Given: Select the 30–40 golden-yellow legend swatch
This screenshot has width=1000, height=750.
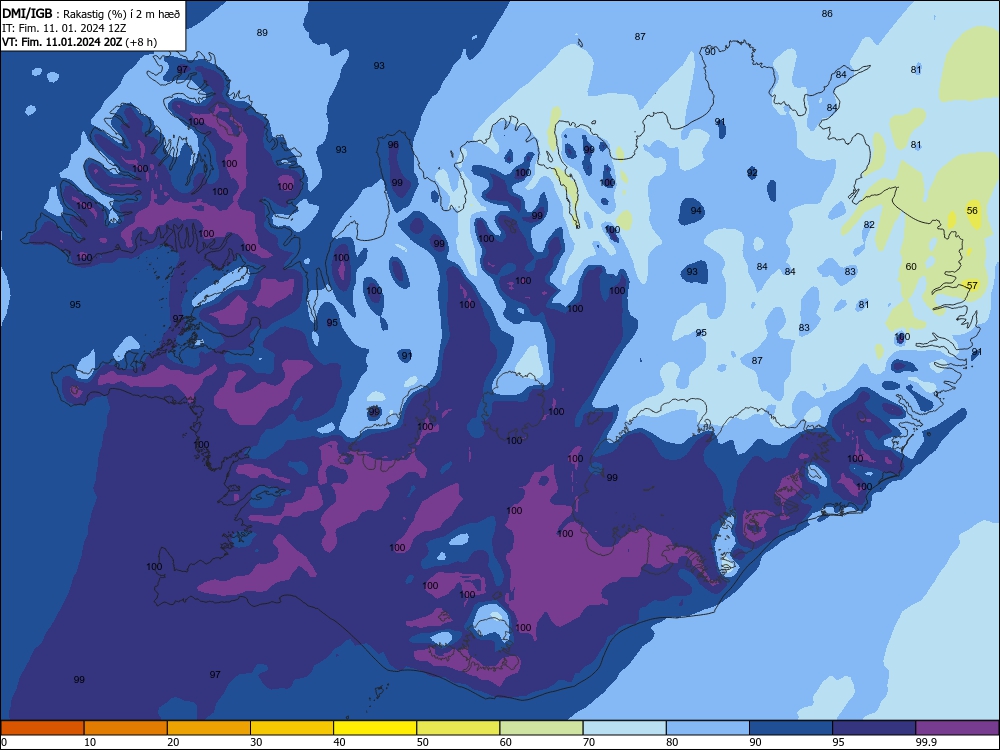Looking at the screenshot, I should click(x=292, y=728).
